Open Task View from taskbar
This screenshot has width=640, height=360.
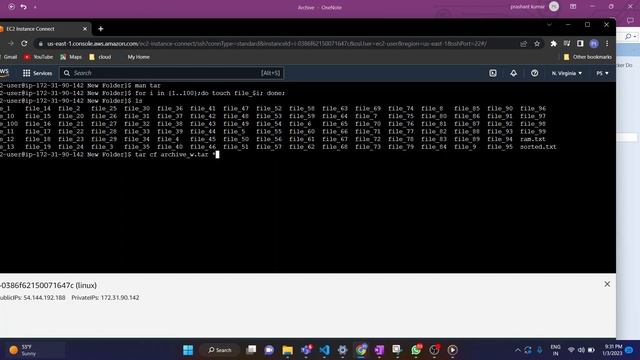point(251,350)
